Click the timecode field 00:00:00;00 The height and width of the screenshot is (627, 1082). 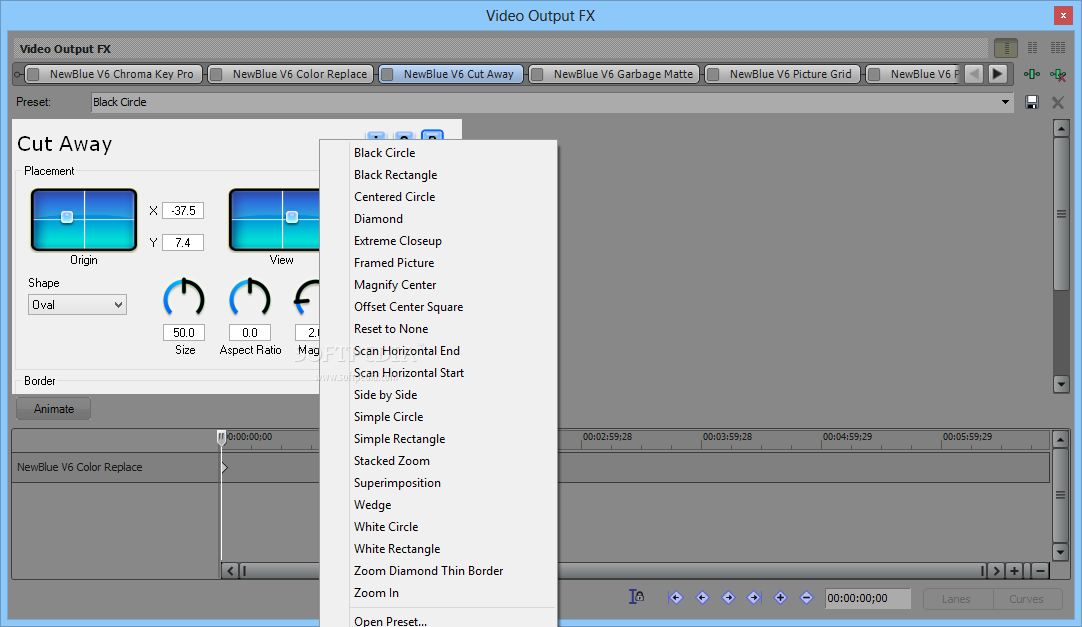[x=868, y=599]
